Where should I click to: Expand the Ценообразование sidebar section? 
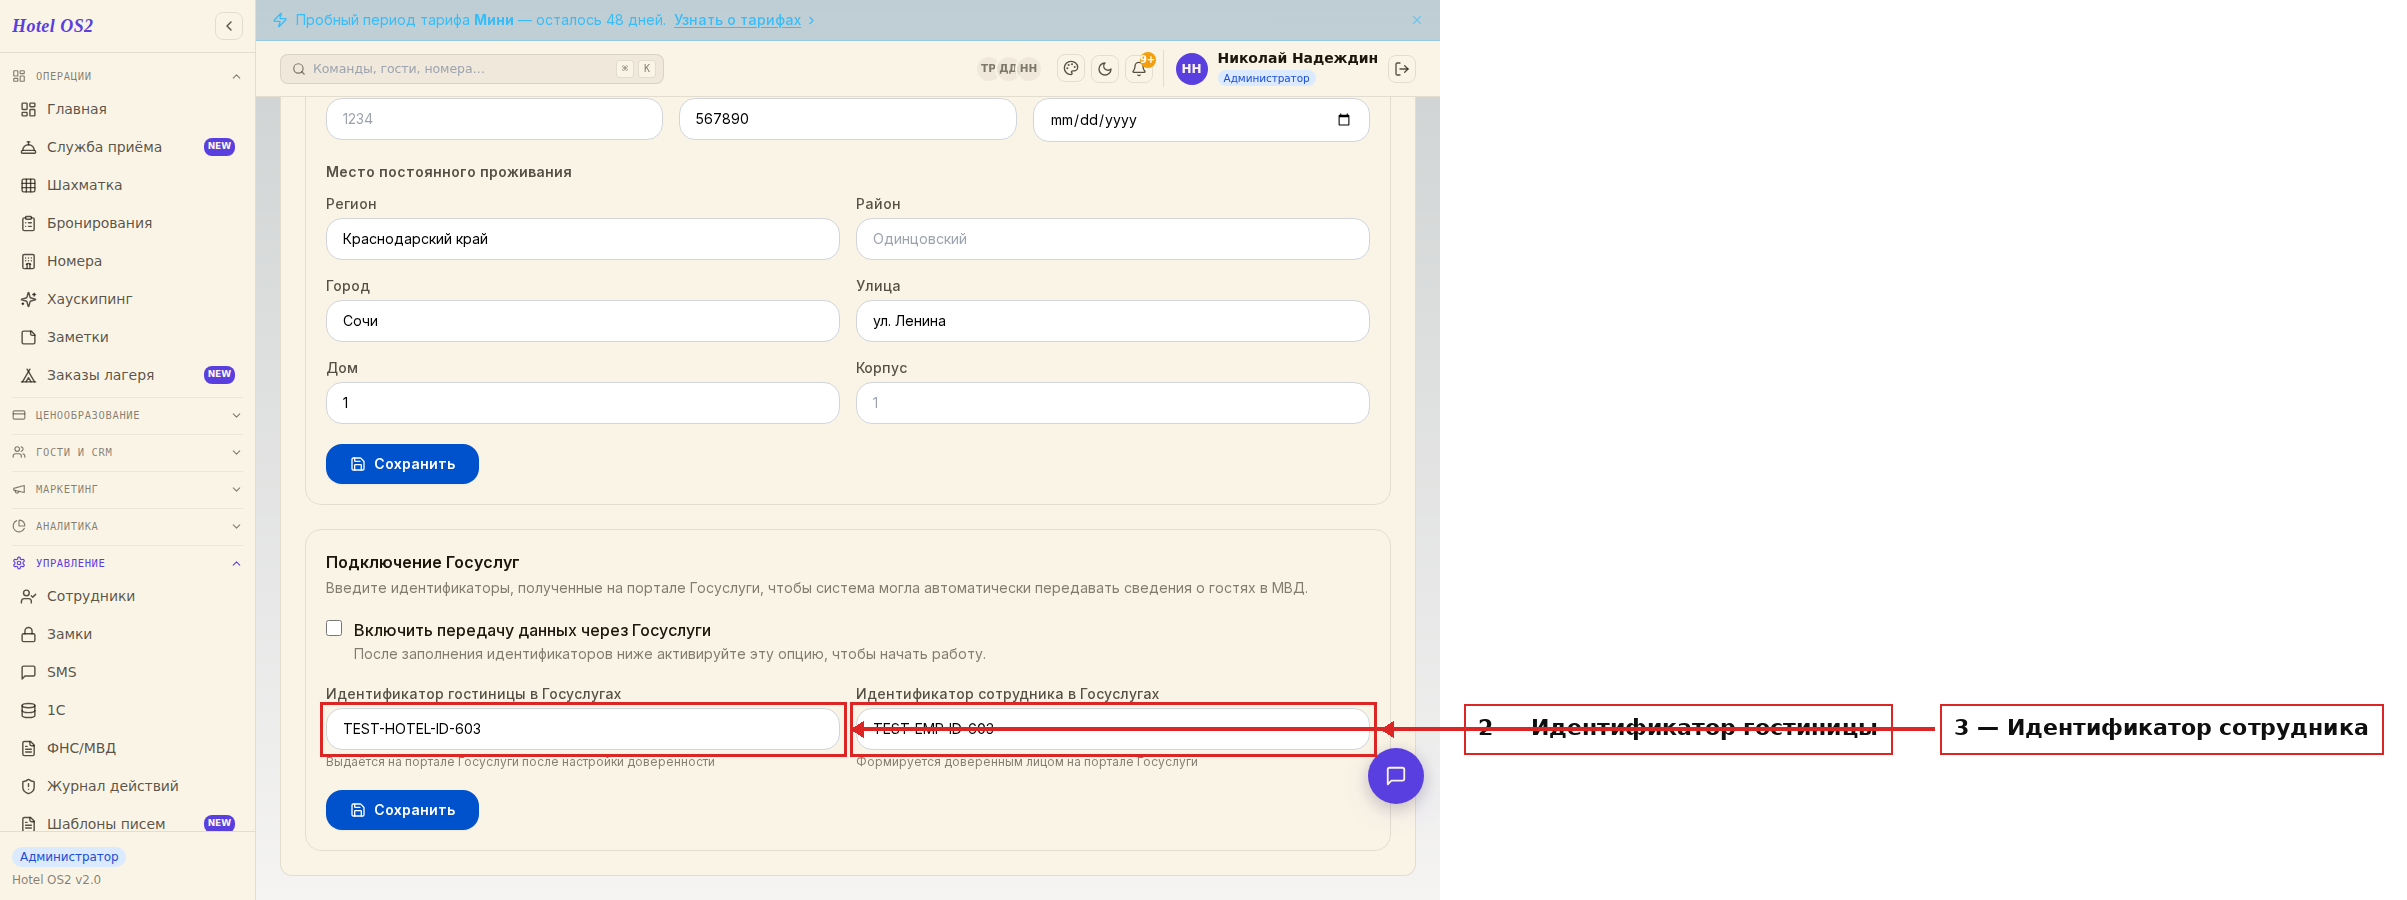[x=127, y=415]
